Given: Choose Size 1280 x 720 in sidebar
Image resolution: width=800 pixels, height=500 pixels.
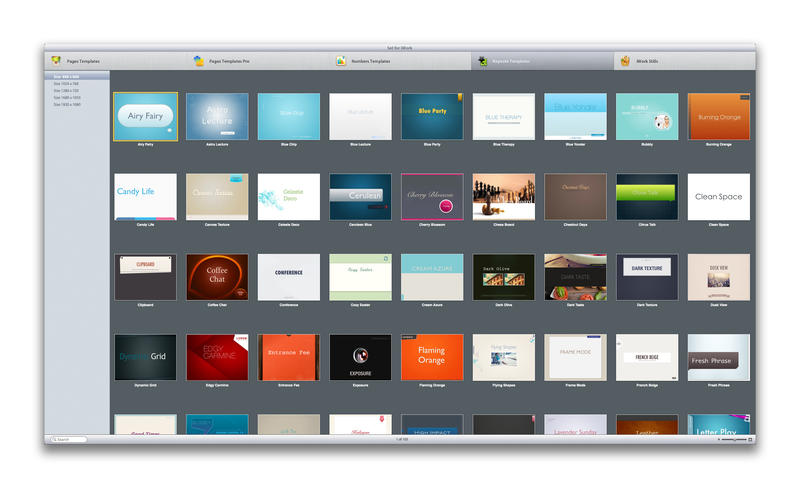Looking at the screenshot, I should 77,91.
